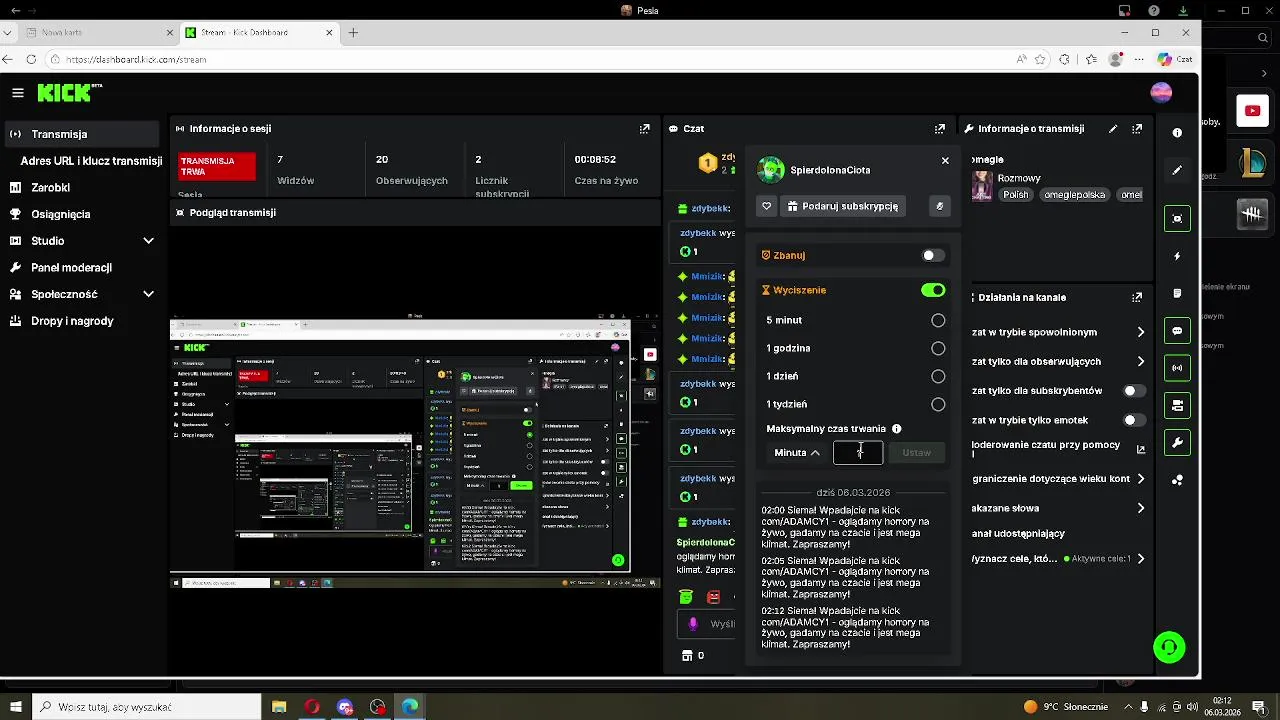Open the shop icon below the chat input
Screen dimensions: 1280x720
(x=687, y=656)
